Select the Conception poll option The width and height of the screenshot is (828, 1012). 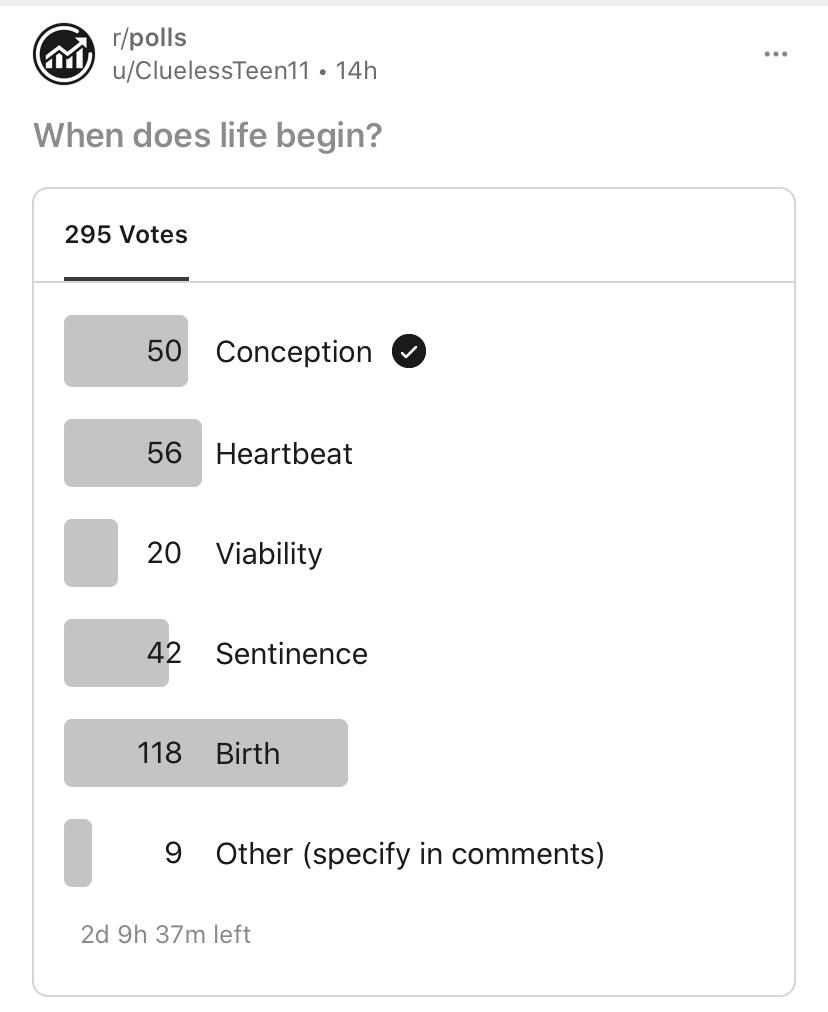[293, 352]
